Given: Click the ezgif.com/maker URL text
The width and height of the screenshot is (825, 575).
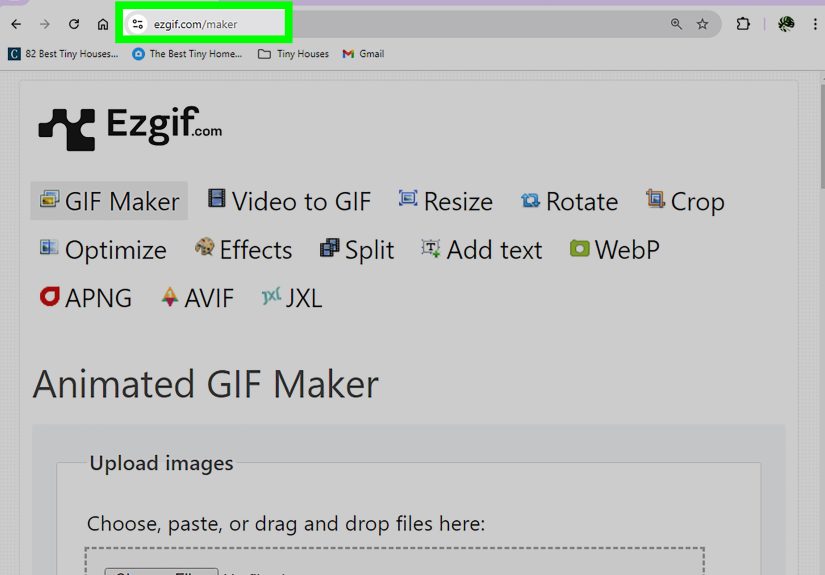Looking at the screenshot, I should coord(195,24).
